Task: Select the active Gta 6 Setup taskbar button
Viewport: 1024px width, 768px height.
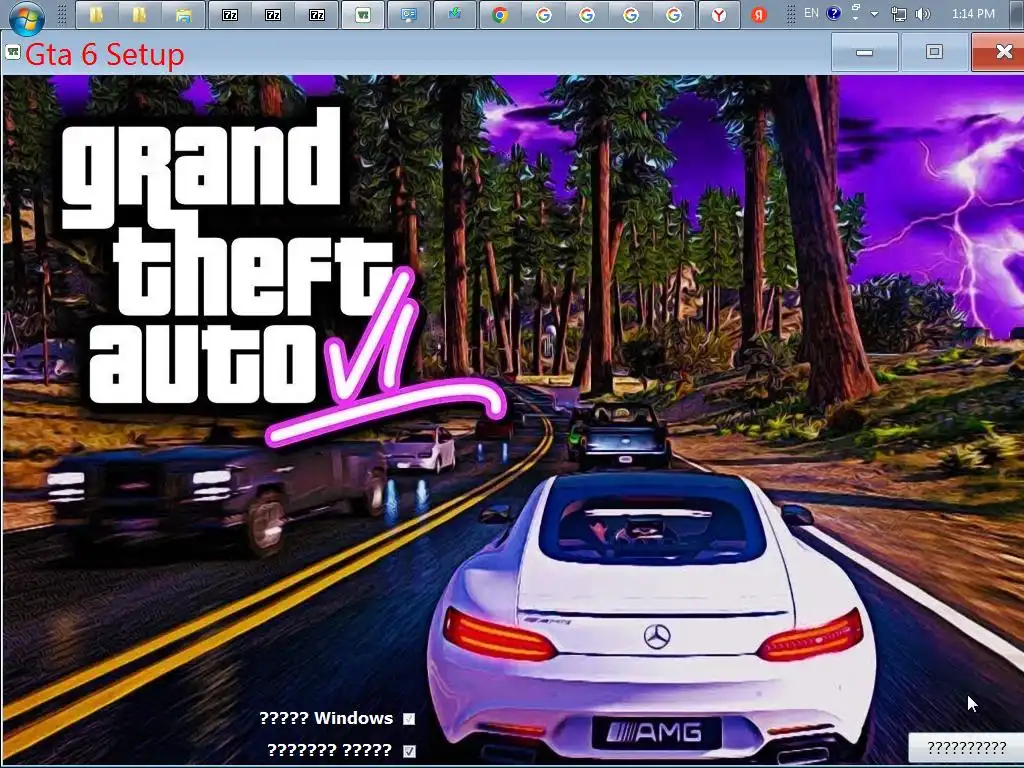Action: point(362,15)
